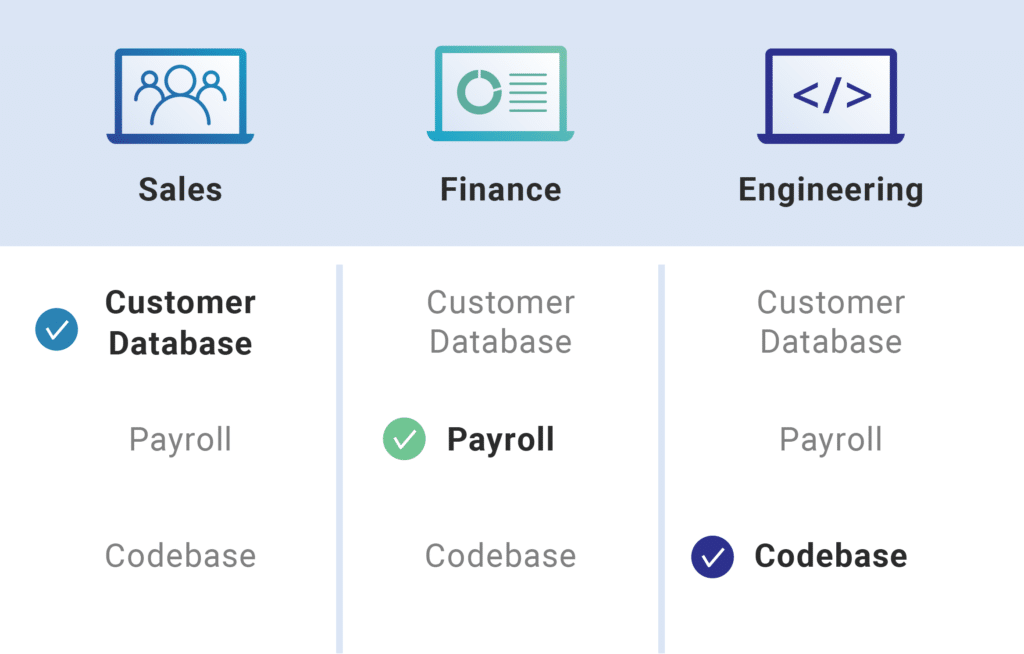Image resolution: width=1024 pixels, height=654 pixels.
Task: Select the Finance column heading
Action: pyautogui.click(x=501, y=189)
